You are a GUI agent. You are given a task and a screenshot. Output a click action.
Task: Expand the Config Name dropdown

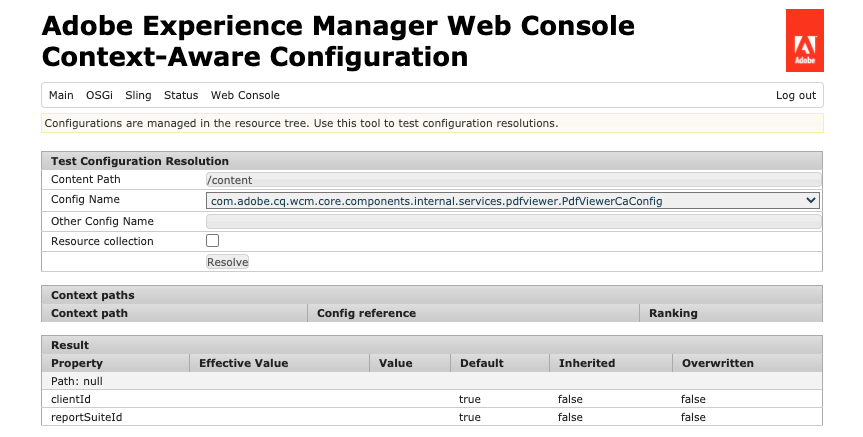[x=512, y=201]
